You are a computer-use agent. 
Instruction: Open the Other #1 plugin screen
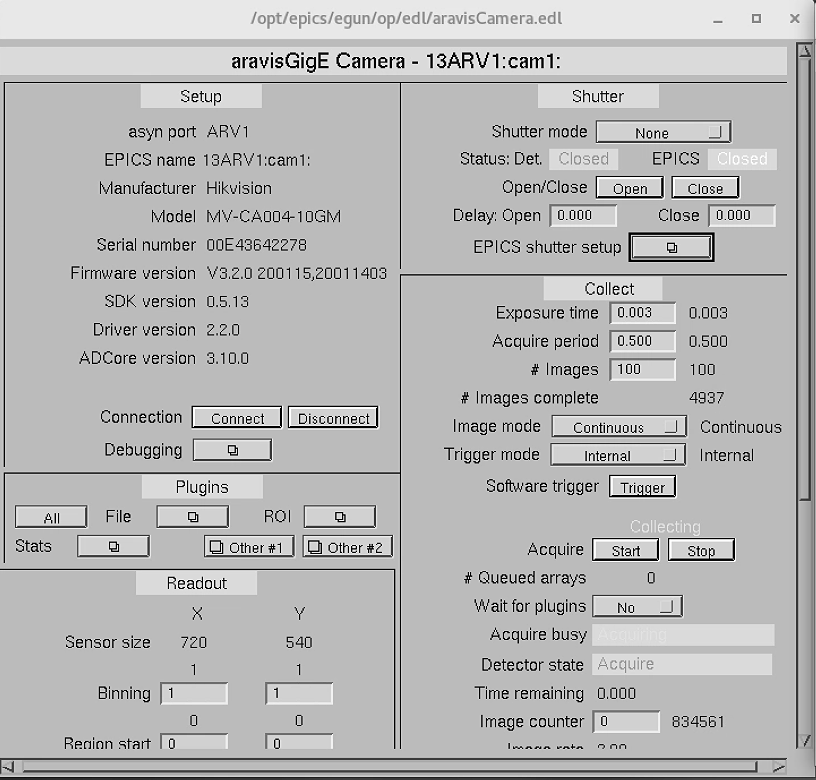[x=248, y=546]
